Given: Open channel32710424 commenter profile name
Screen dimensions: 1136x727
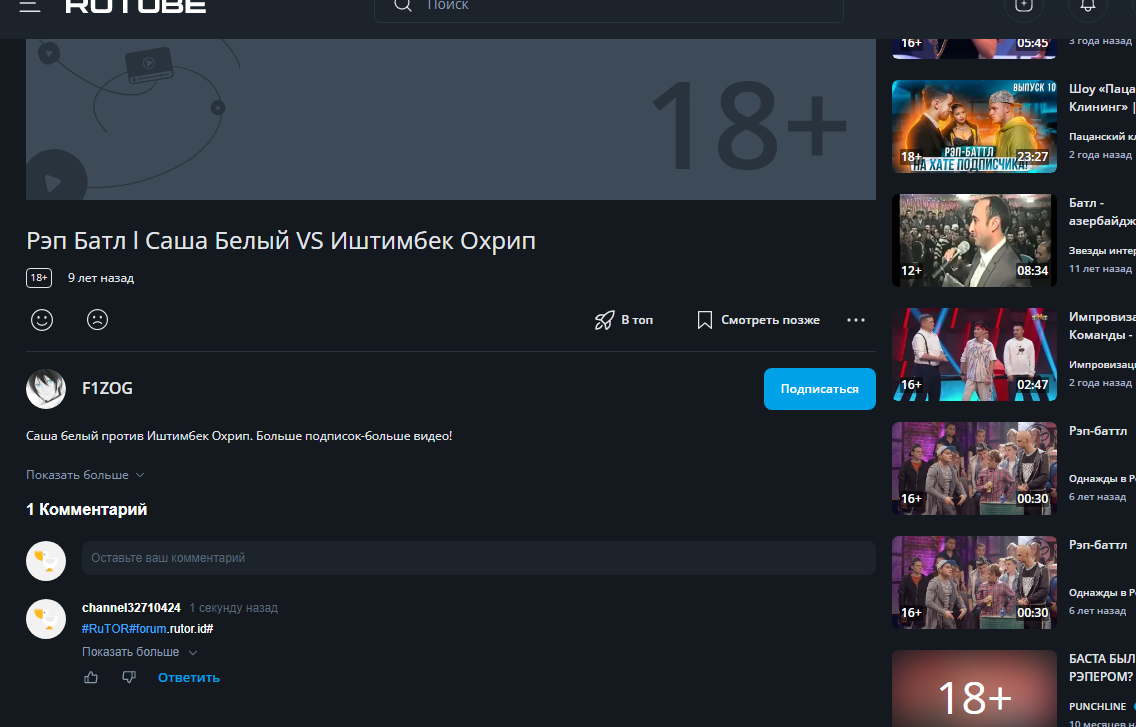Looking at the screenshot, I should [x=131, y=608].
